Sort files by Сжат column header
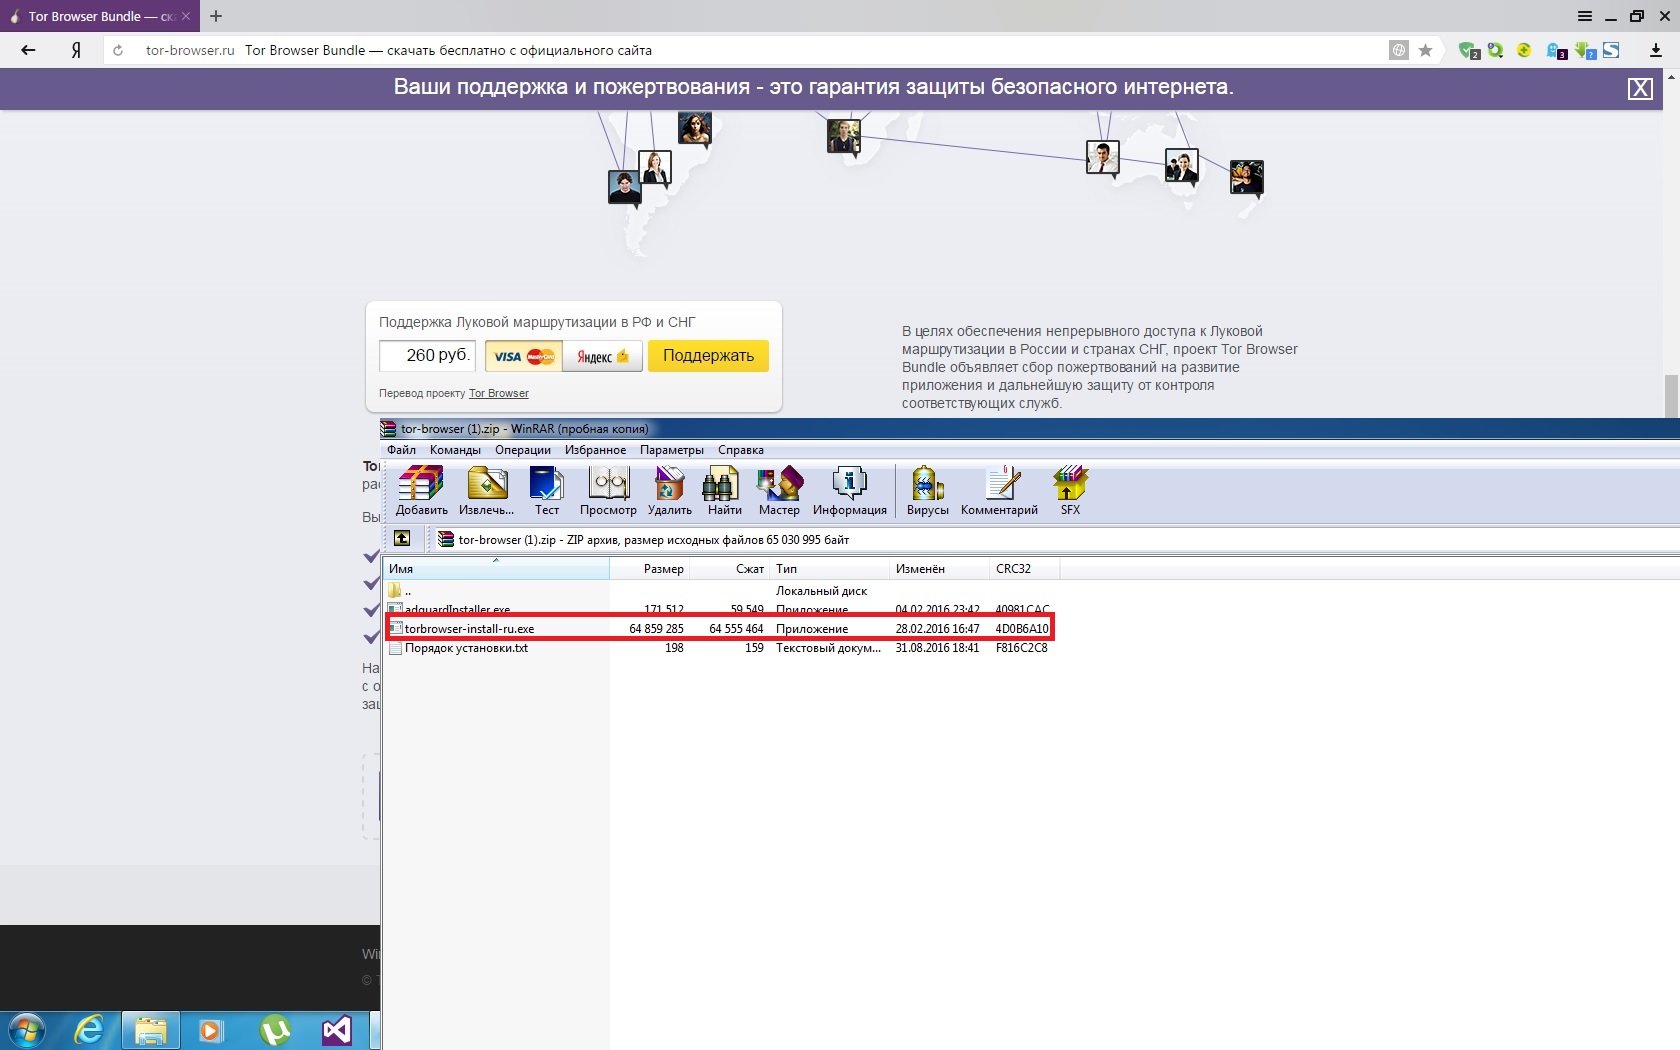 coord(730,569)
